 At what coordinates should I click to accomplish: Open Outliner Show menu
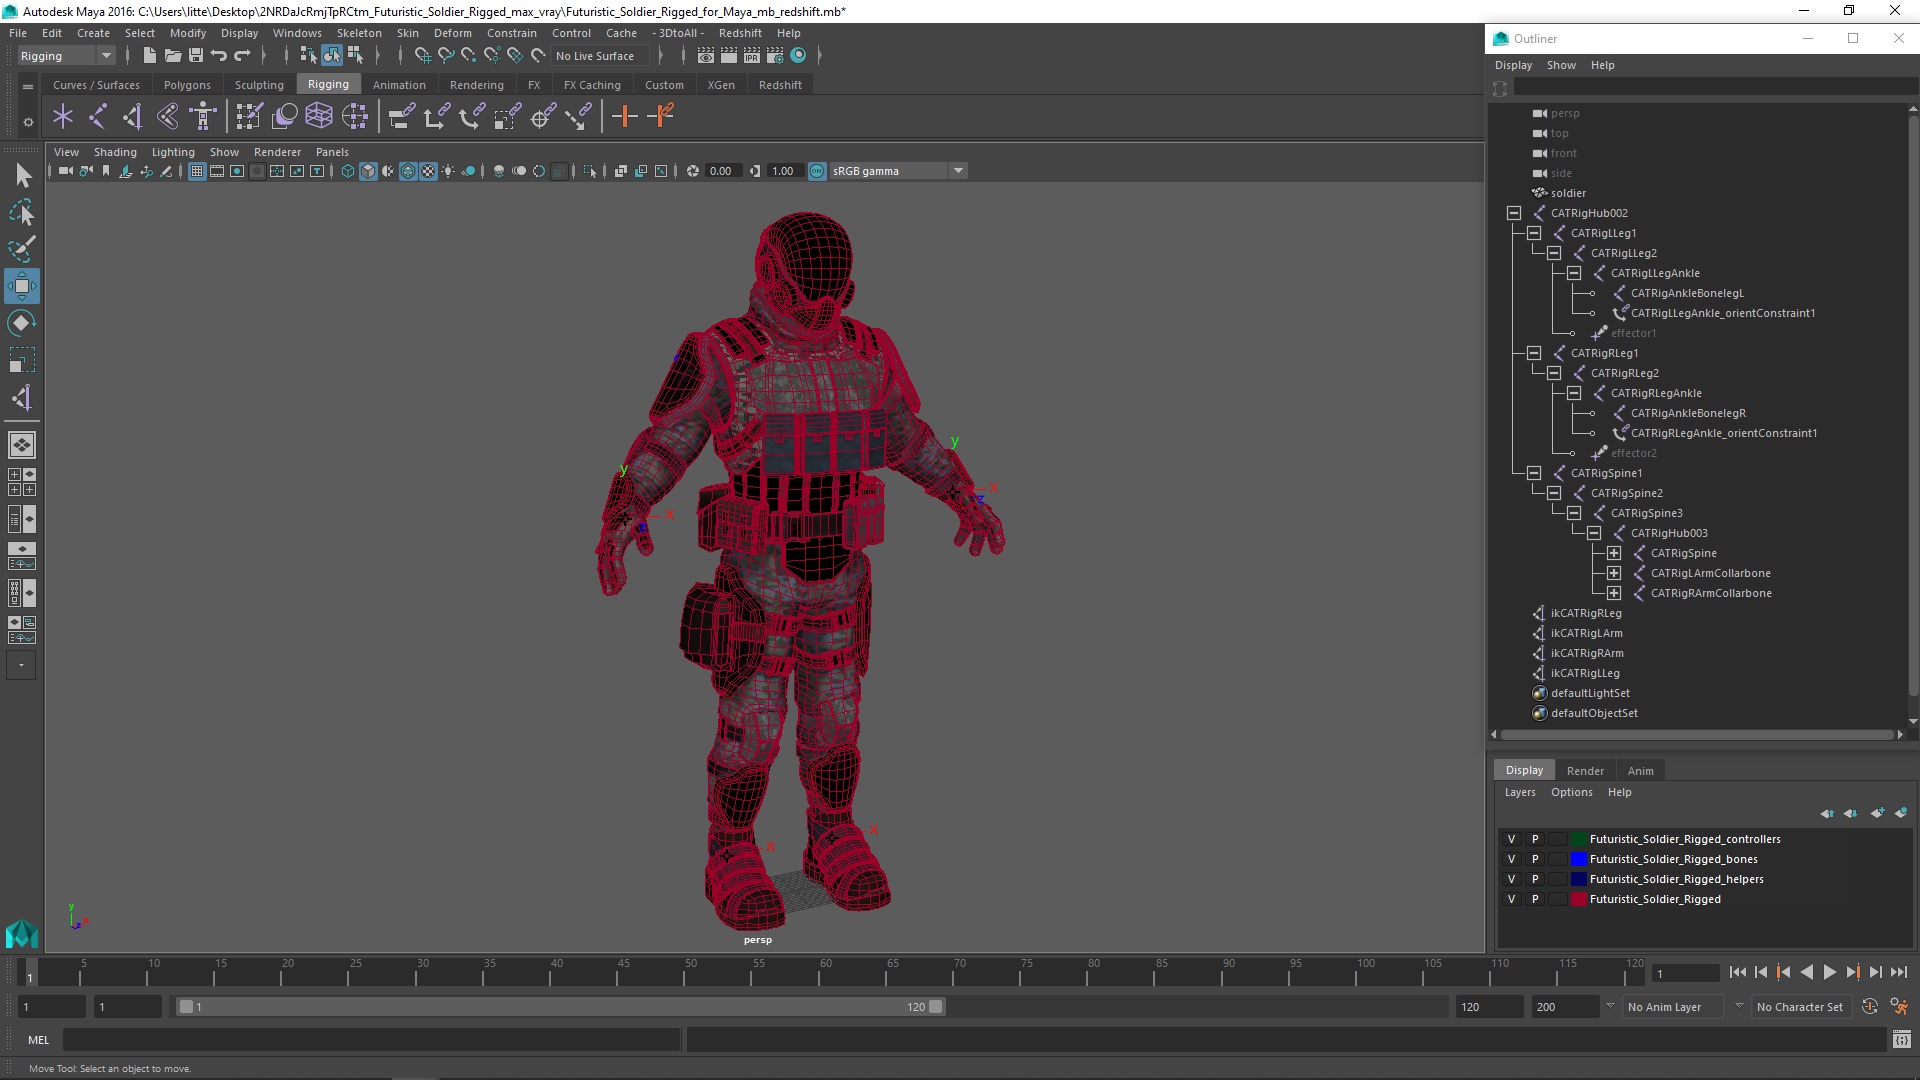coord(1561,65)
